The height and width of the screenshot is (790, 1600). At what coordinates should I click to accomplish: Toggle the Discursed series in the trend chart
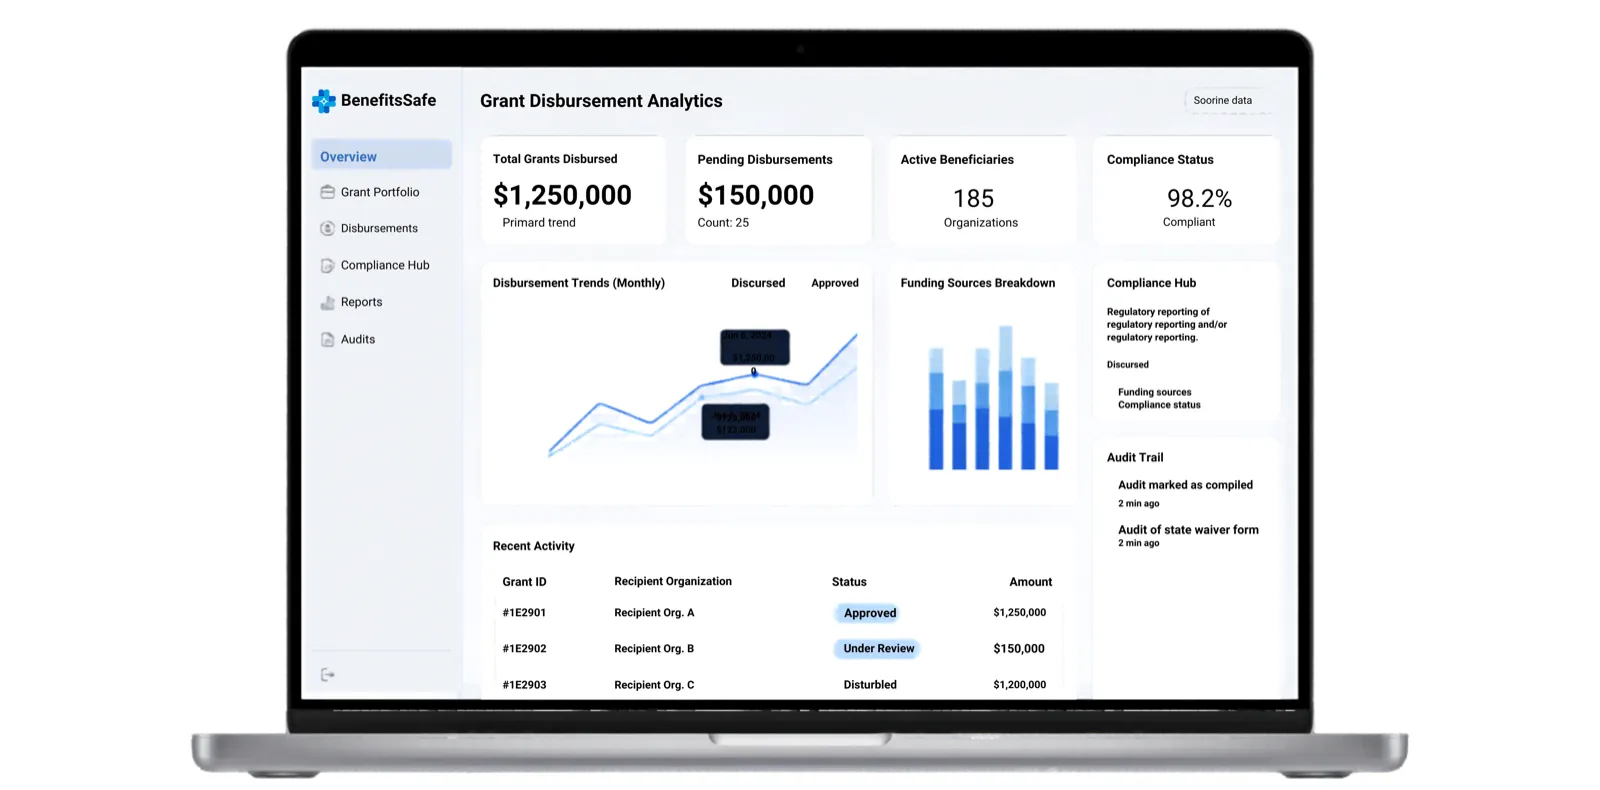(758, 283)
